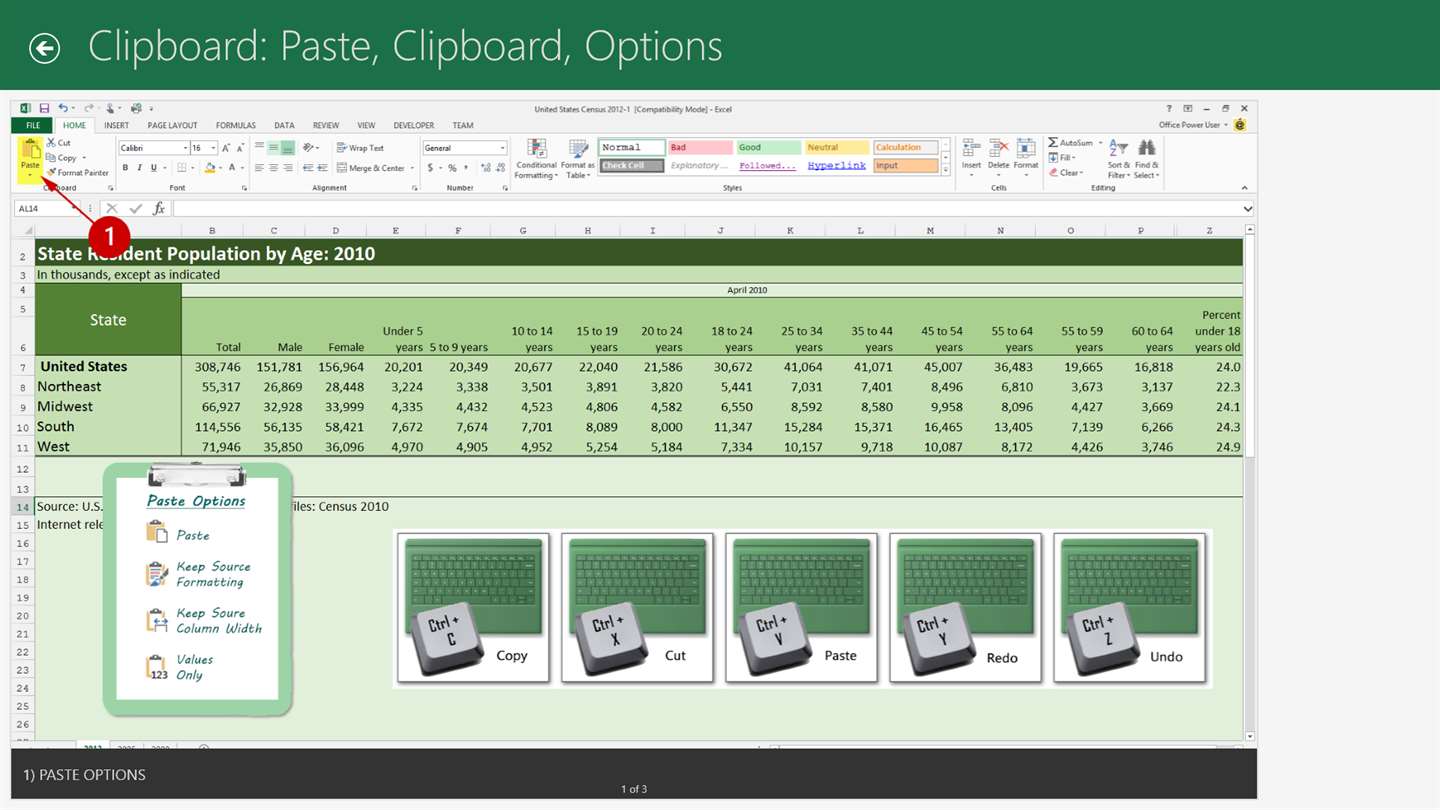This screenshot has width=1440, height=810.
Task: Click the Fill Color bucket icon
Action: [x=209, y=168]
